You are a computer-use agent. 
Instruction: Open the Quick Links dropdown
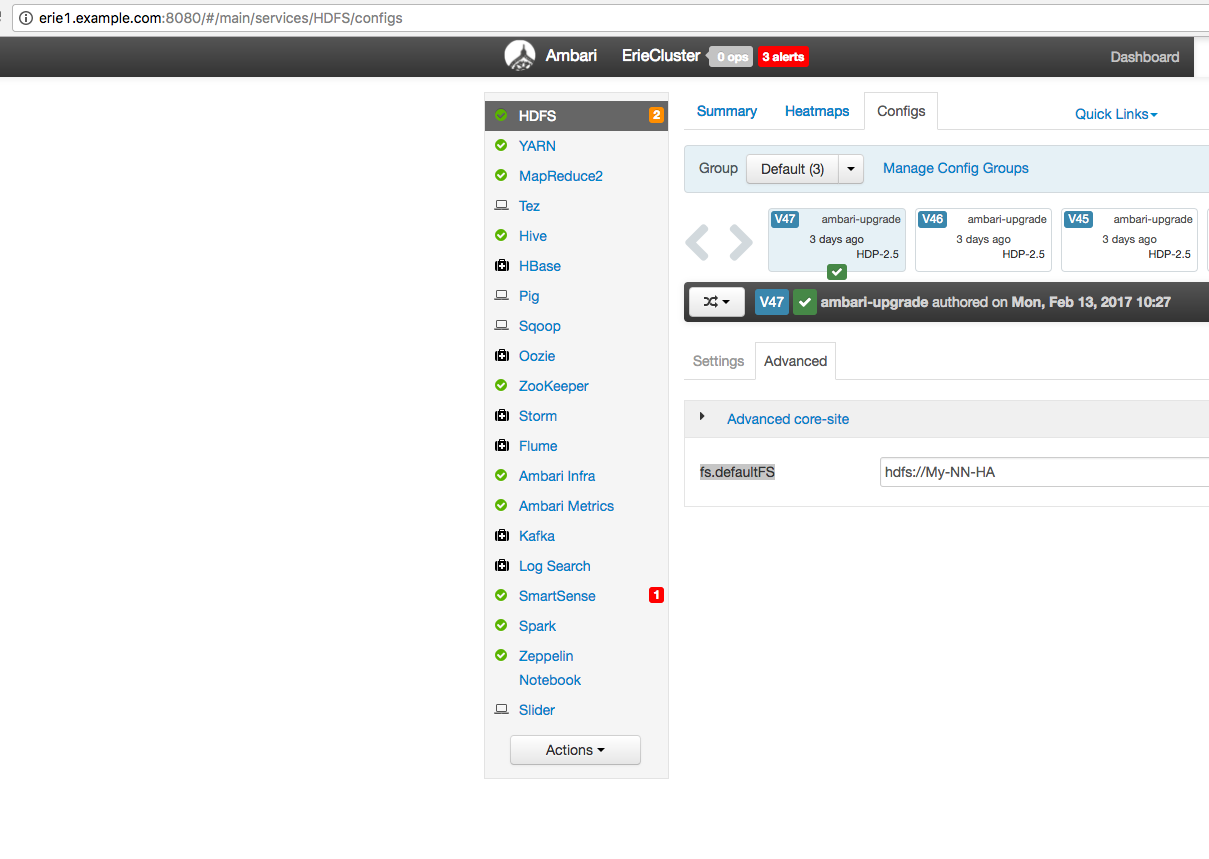[1115, 114]
